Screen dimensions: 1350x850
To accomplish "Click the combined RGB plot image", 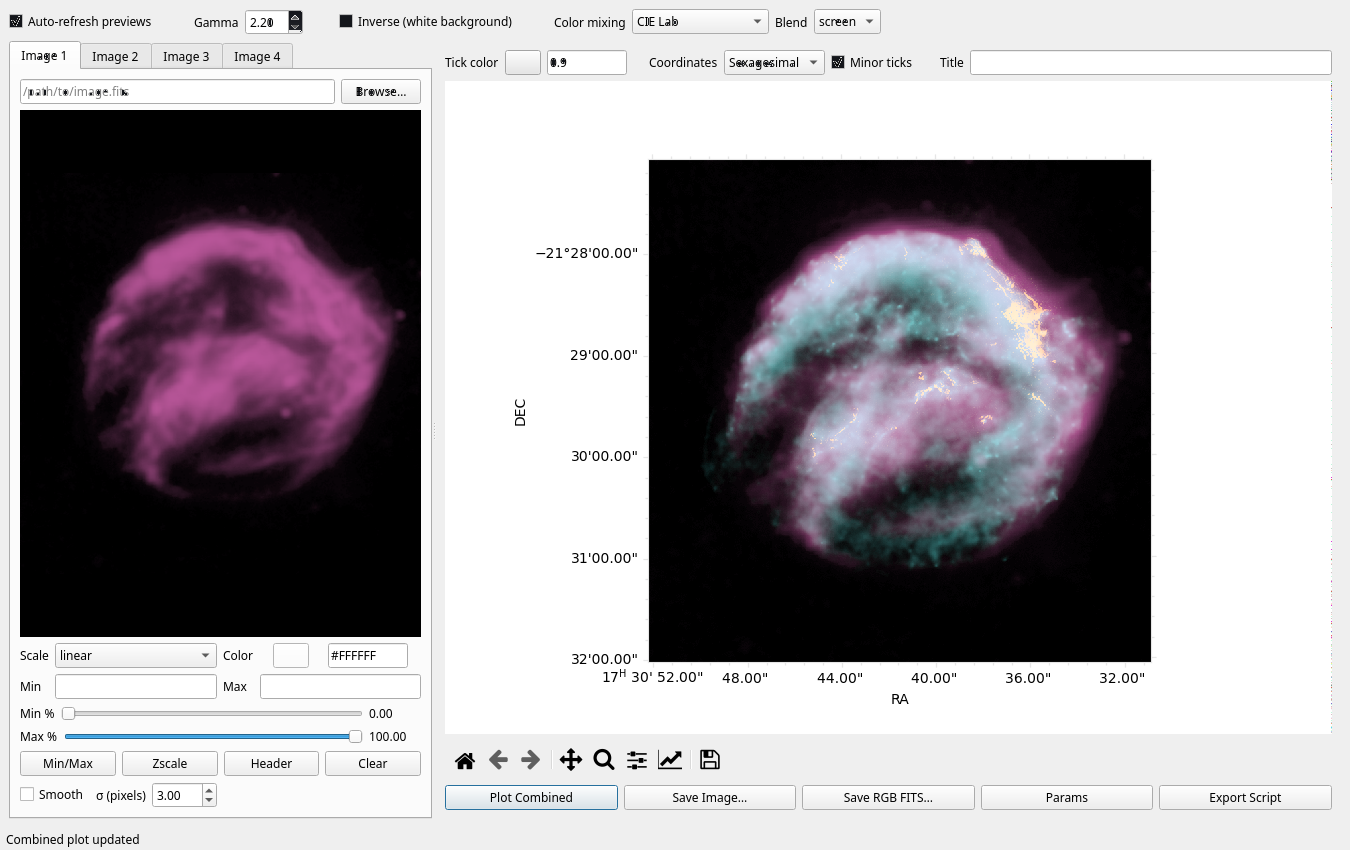I will click(900, 410).
